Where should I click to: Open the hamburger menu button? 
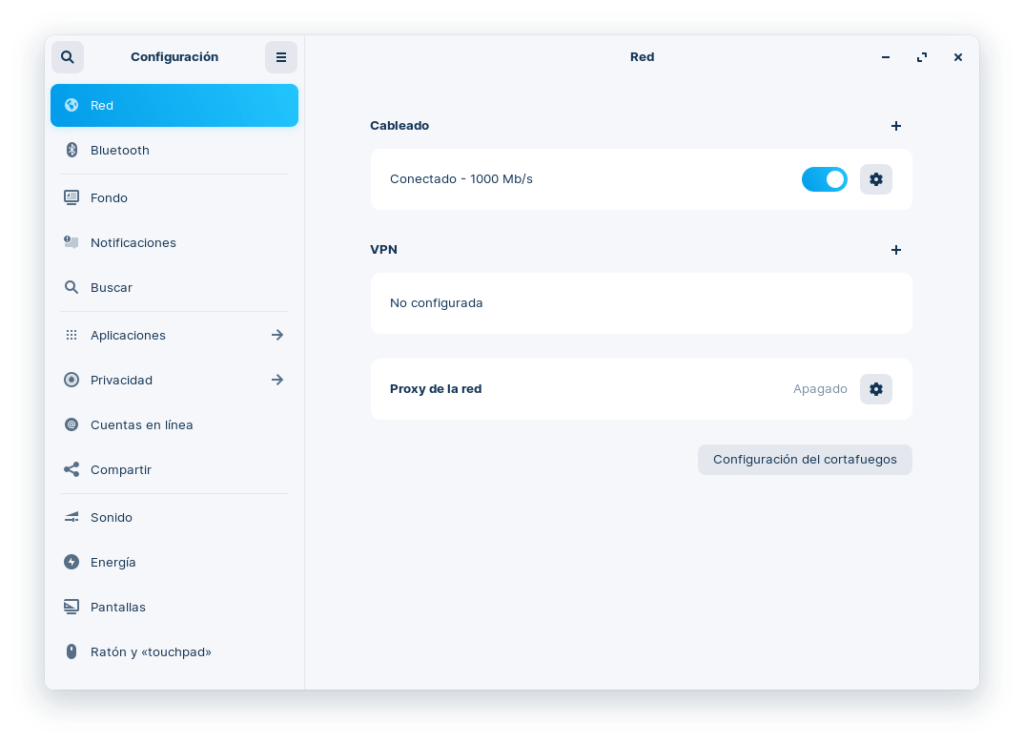pos(281,57)
